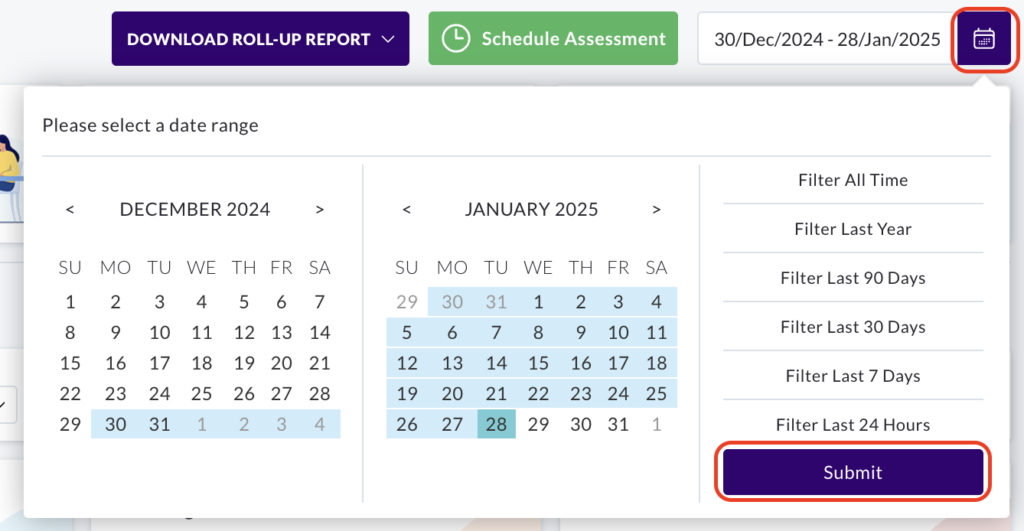Click the Schedule Assessment button
Image resolution: width=1024 pixels, height=531 pixels.
point(553,39)
